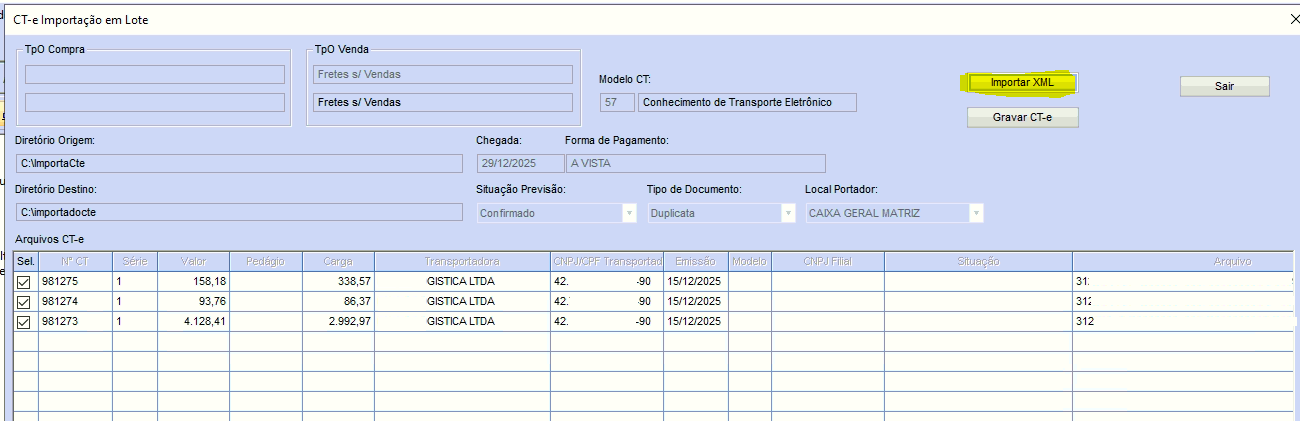Click the Importar XML button
The width and height of the screenshot is (1300, 421).
pos(1021,82)
